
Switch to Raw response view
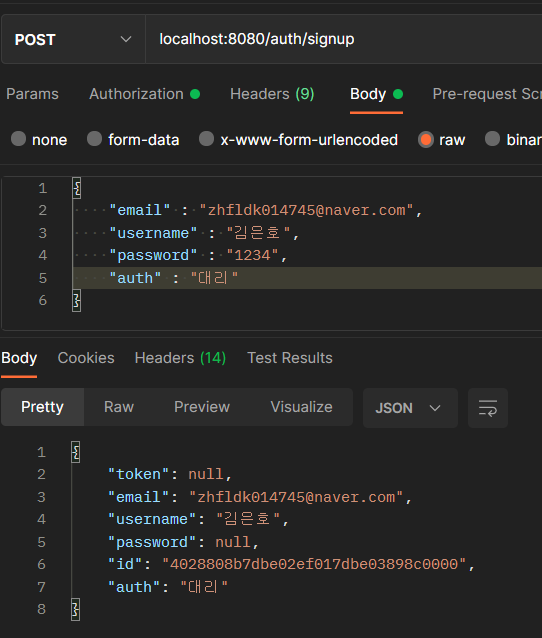tap(119, 407)
